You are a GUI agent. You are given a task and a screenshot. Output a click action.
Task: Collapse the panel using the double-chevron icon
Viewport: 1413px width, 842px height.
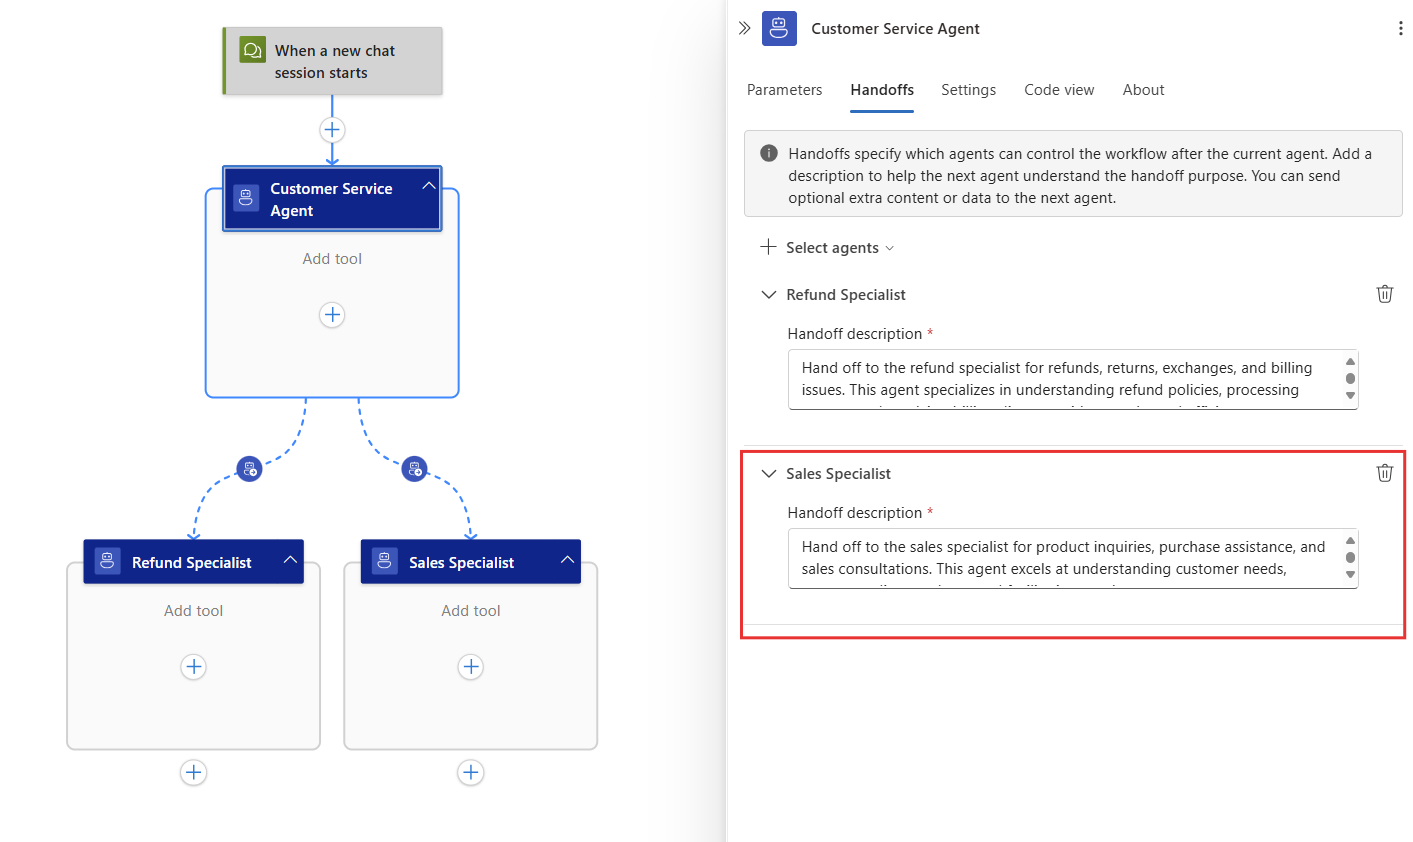pyautogui.click(x=743, y=28)
